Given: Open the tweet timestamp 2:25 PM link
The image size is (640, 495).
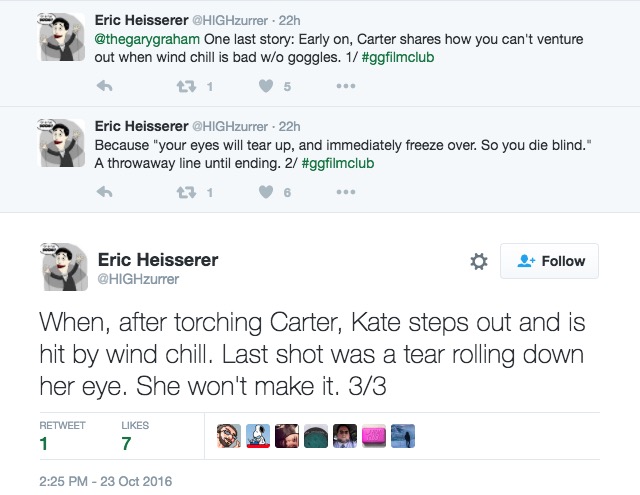Looking at the screenshot, I should click(x=105, y=481).
